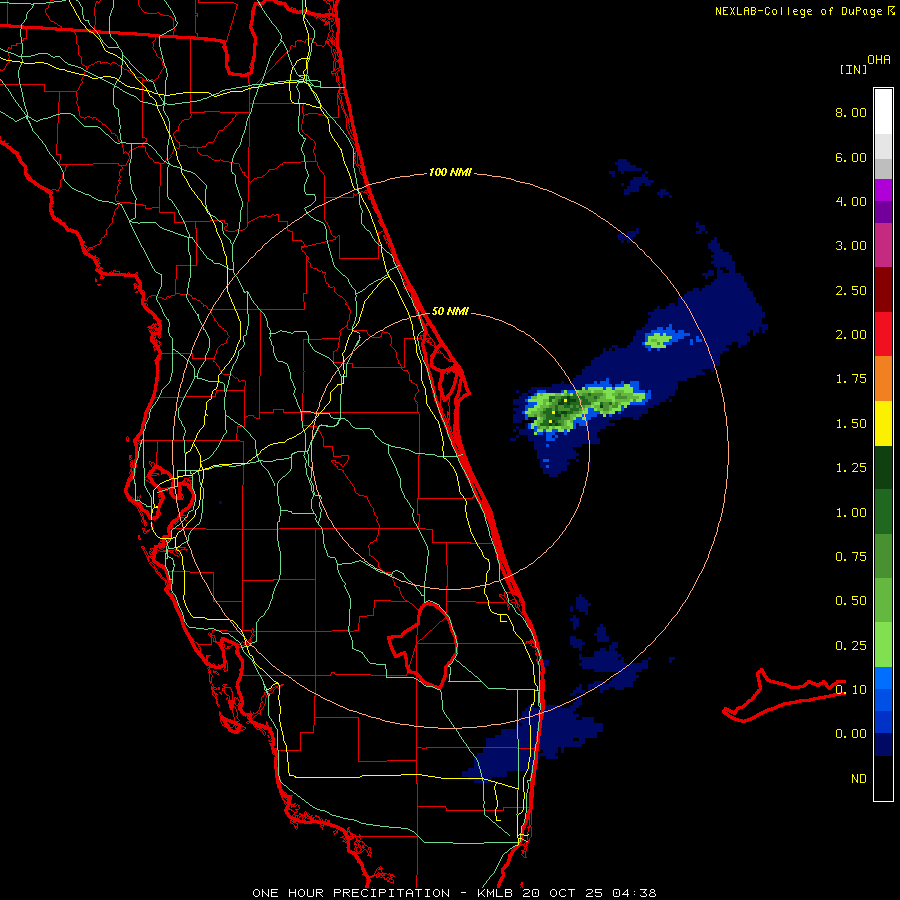Click the Lake Okeechobee outline

(423, 644)
